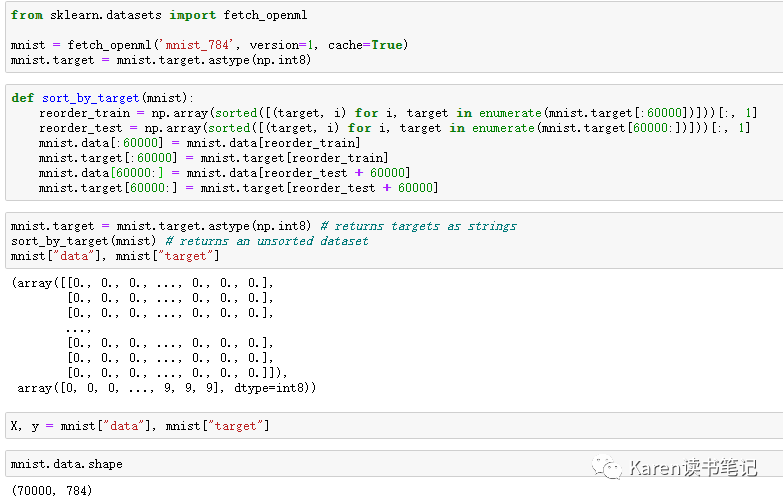Click the fetch_openml import code cell
783x502 pixels.
pyautogui.click(x=394, y=37)
